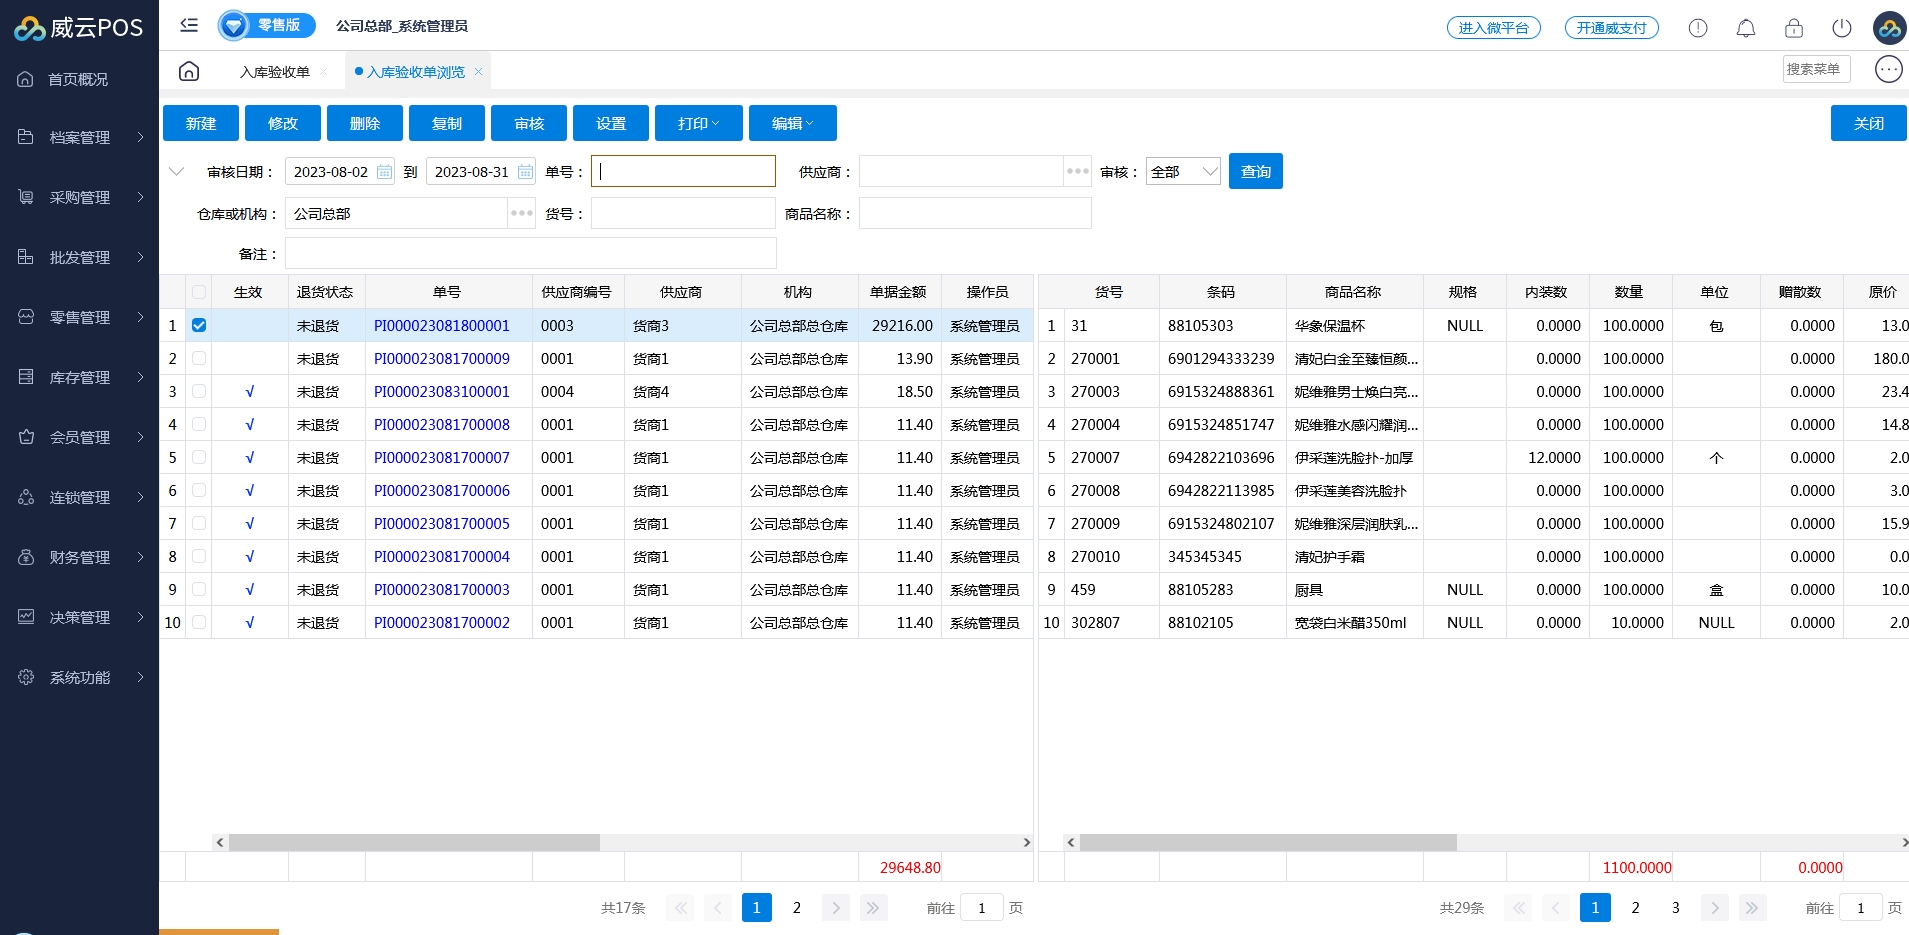Click the 查询 search button
This screenshot has height=935, width=1909.
[1255, 172]
